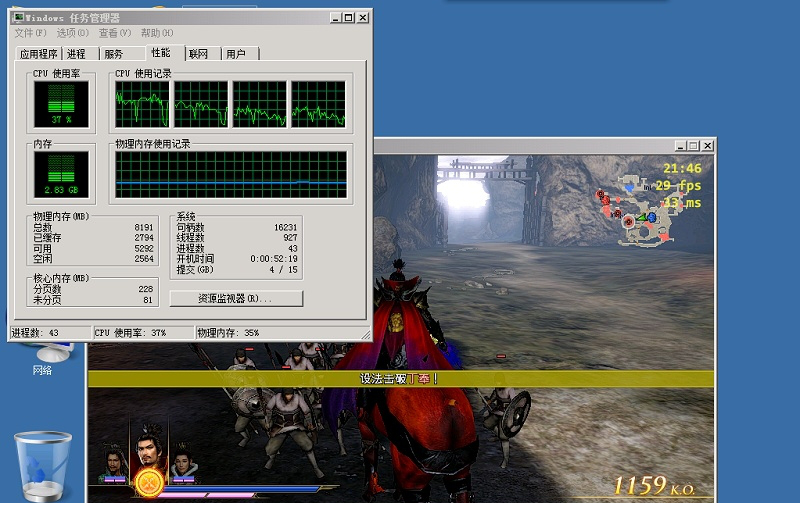This screenshot has height=523, width=800.
Task: Close the game window
Action: pos(708,146)
